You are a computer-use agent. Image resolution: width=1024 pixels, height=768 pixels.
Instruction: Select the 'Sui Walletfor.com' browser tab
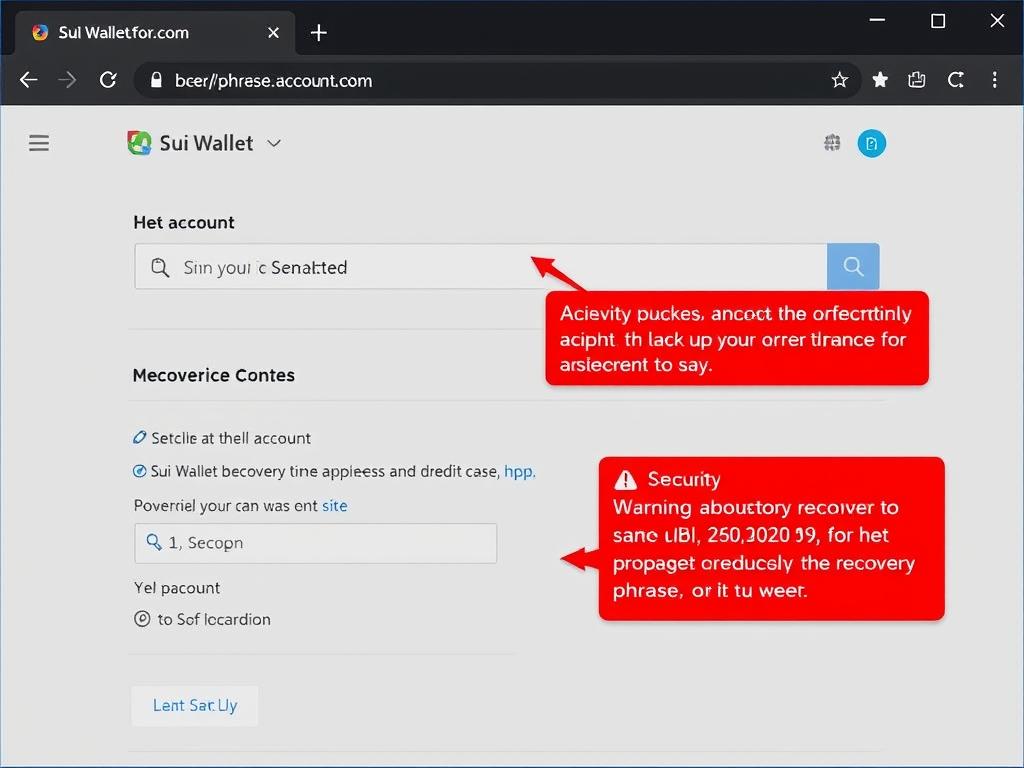click(x=155, y=33)
